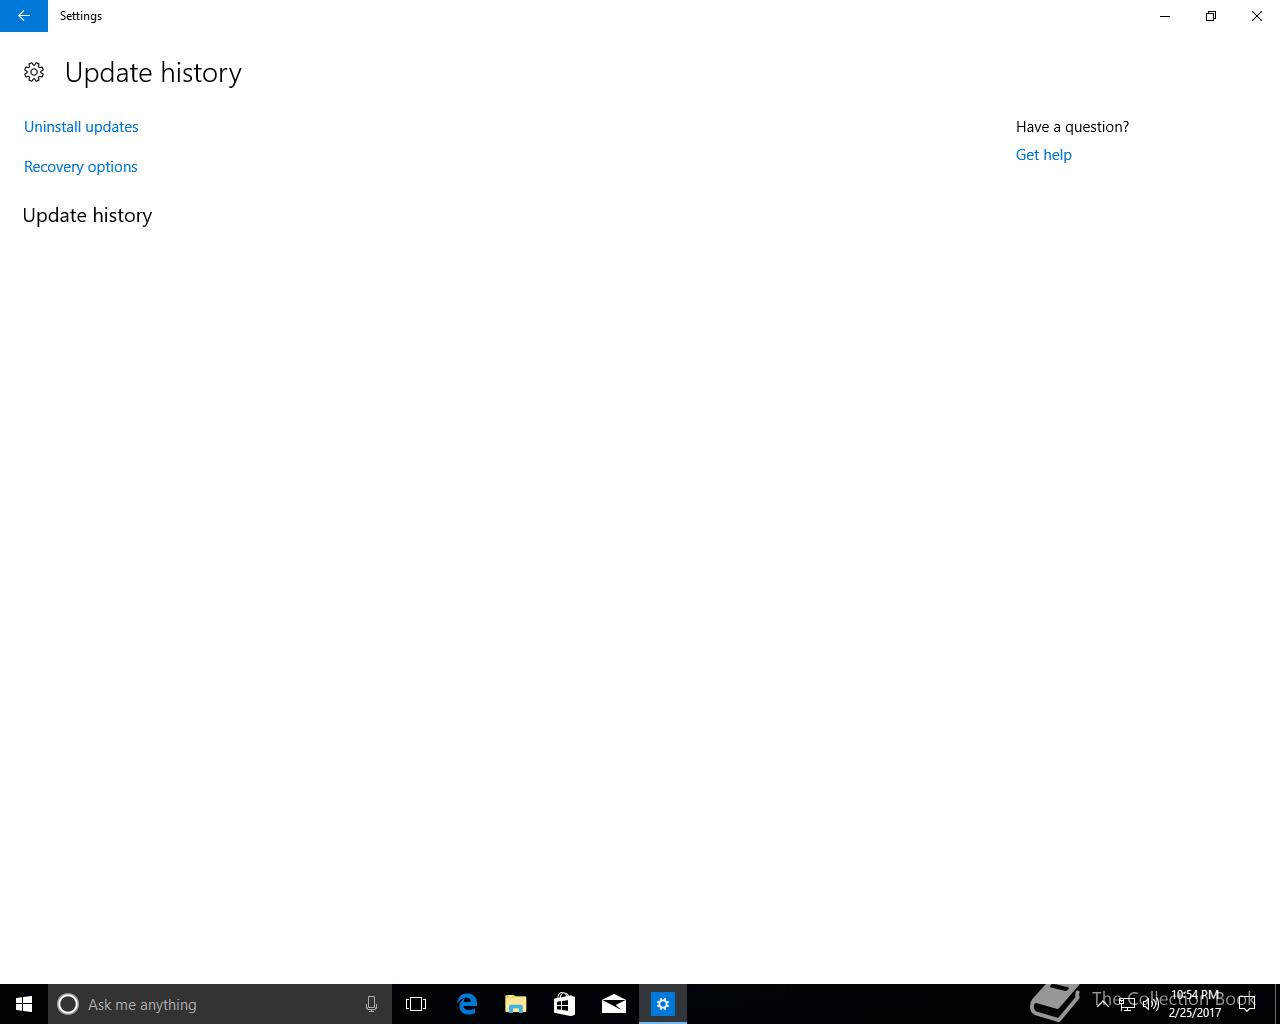Open network status in the tray
1280x1024 pixels.
[1127, 1004]
